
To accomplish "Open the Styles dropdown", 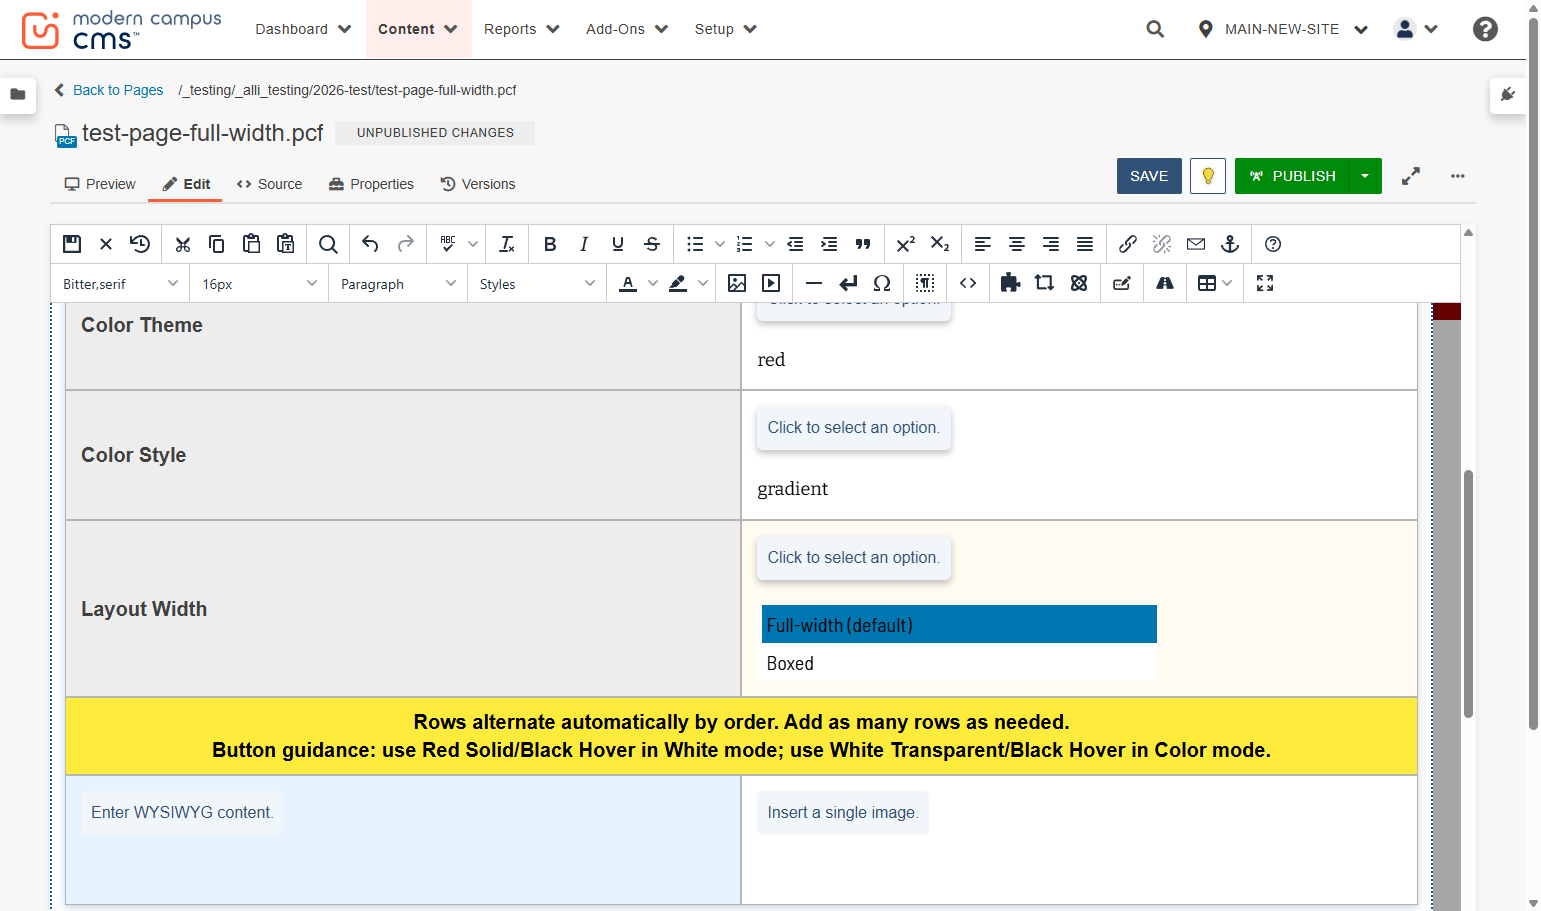I will point(537,284).
